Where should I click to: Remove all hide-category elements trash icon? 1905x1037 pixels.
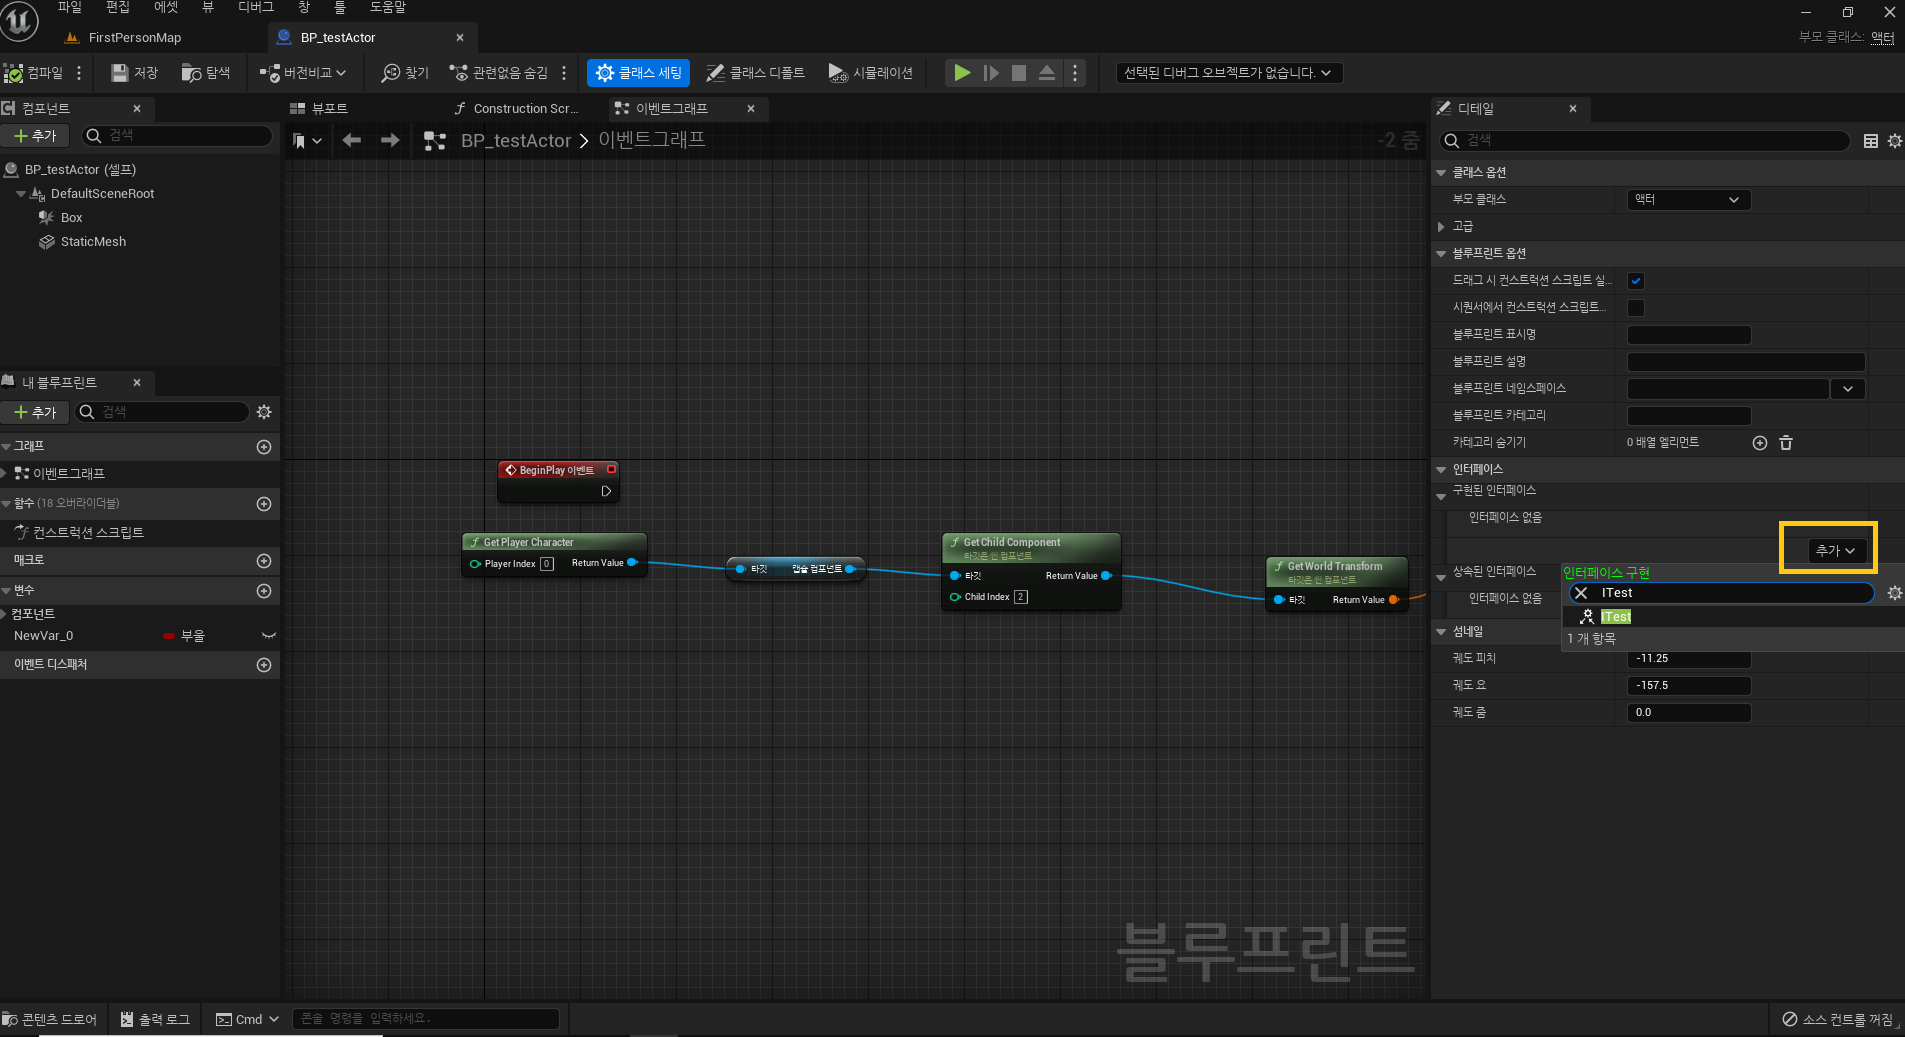pyautogui.click(x=1786, y=443)
